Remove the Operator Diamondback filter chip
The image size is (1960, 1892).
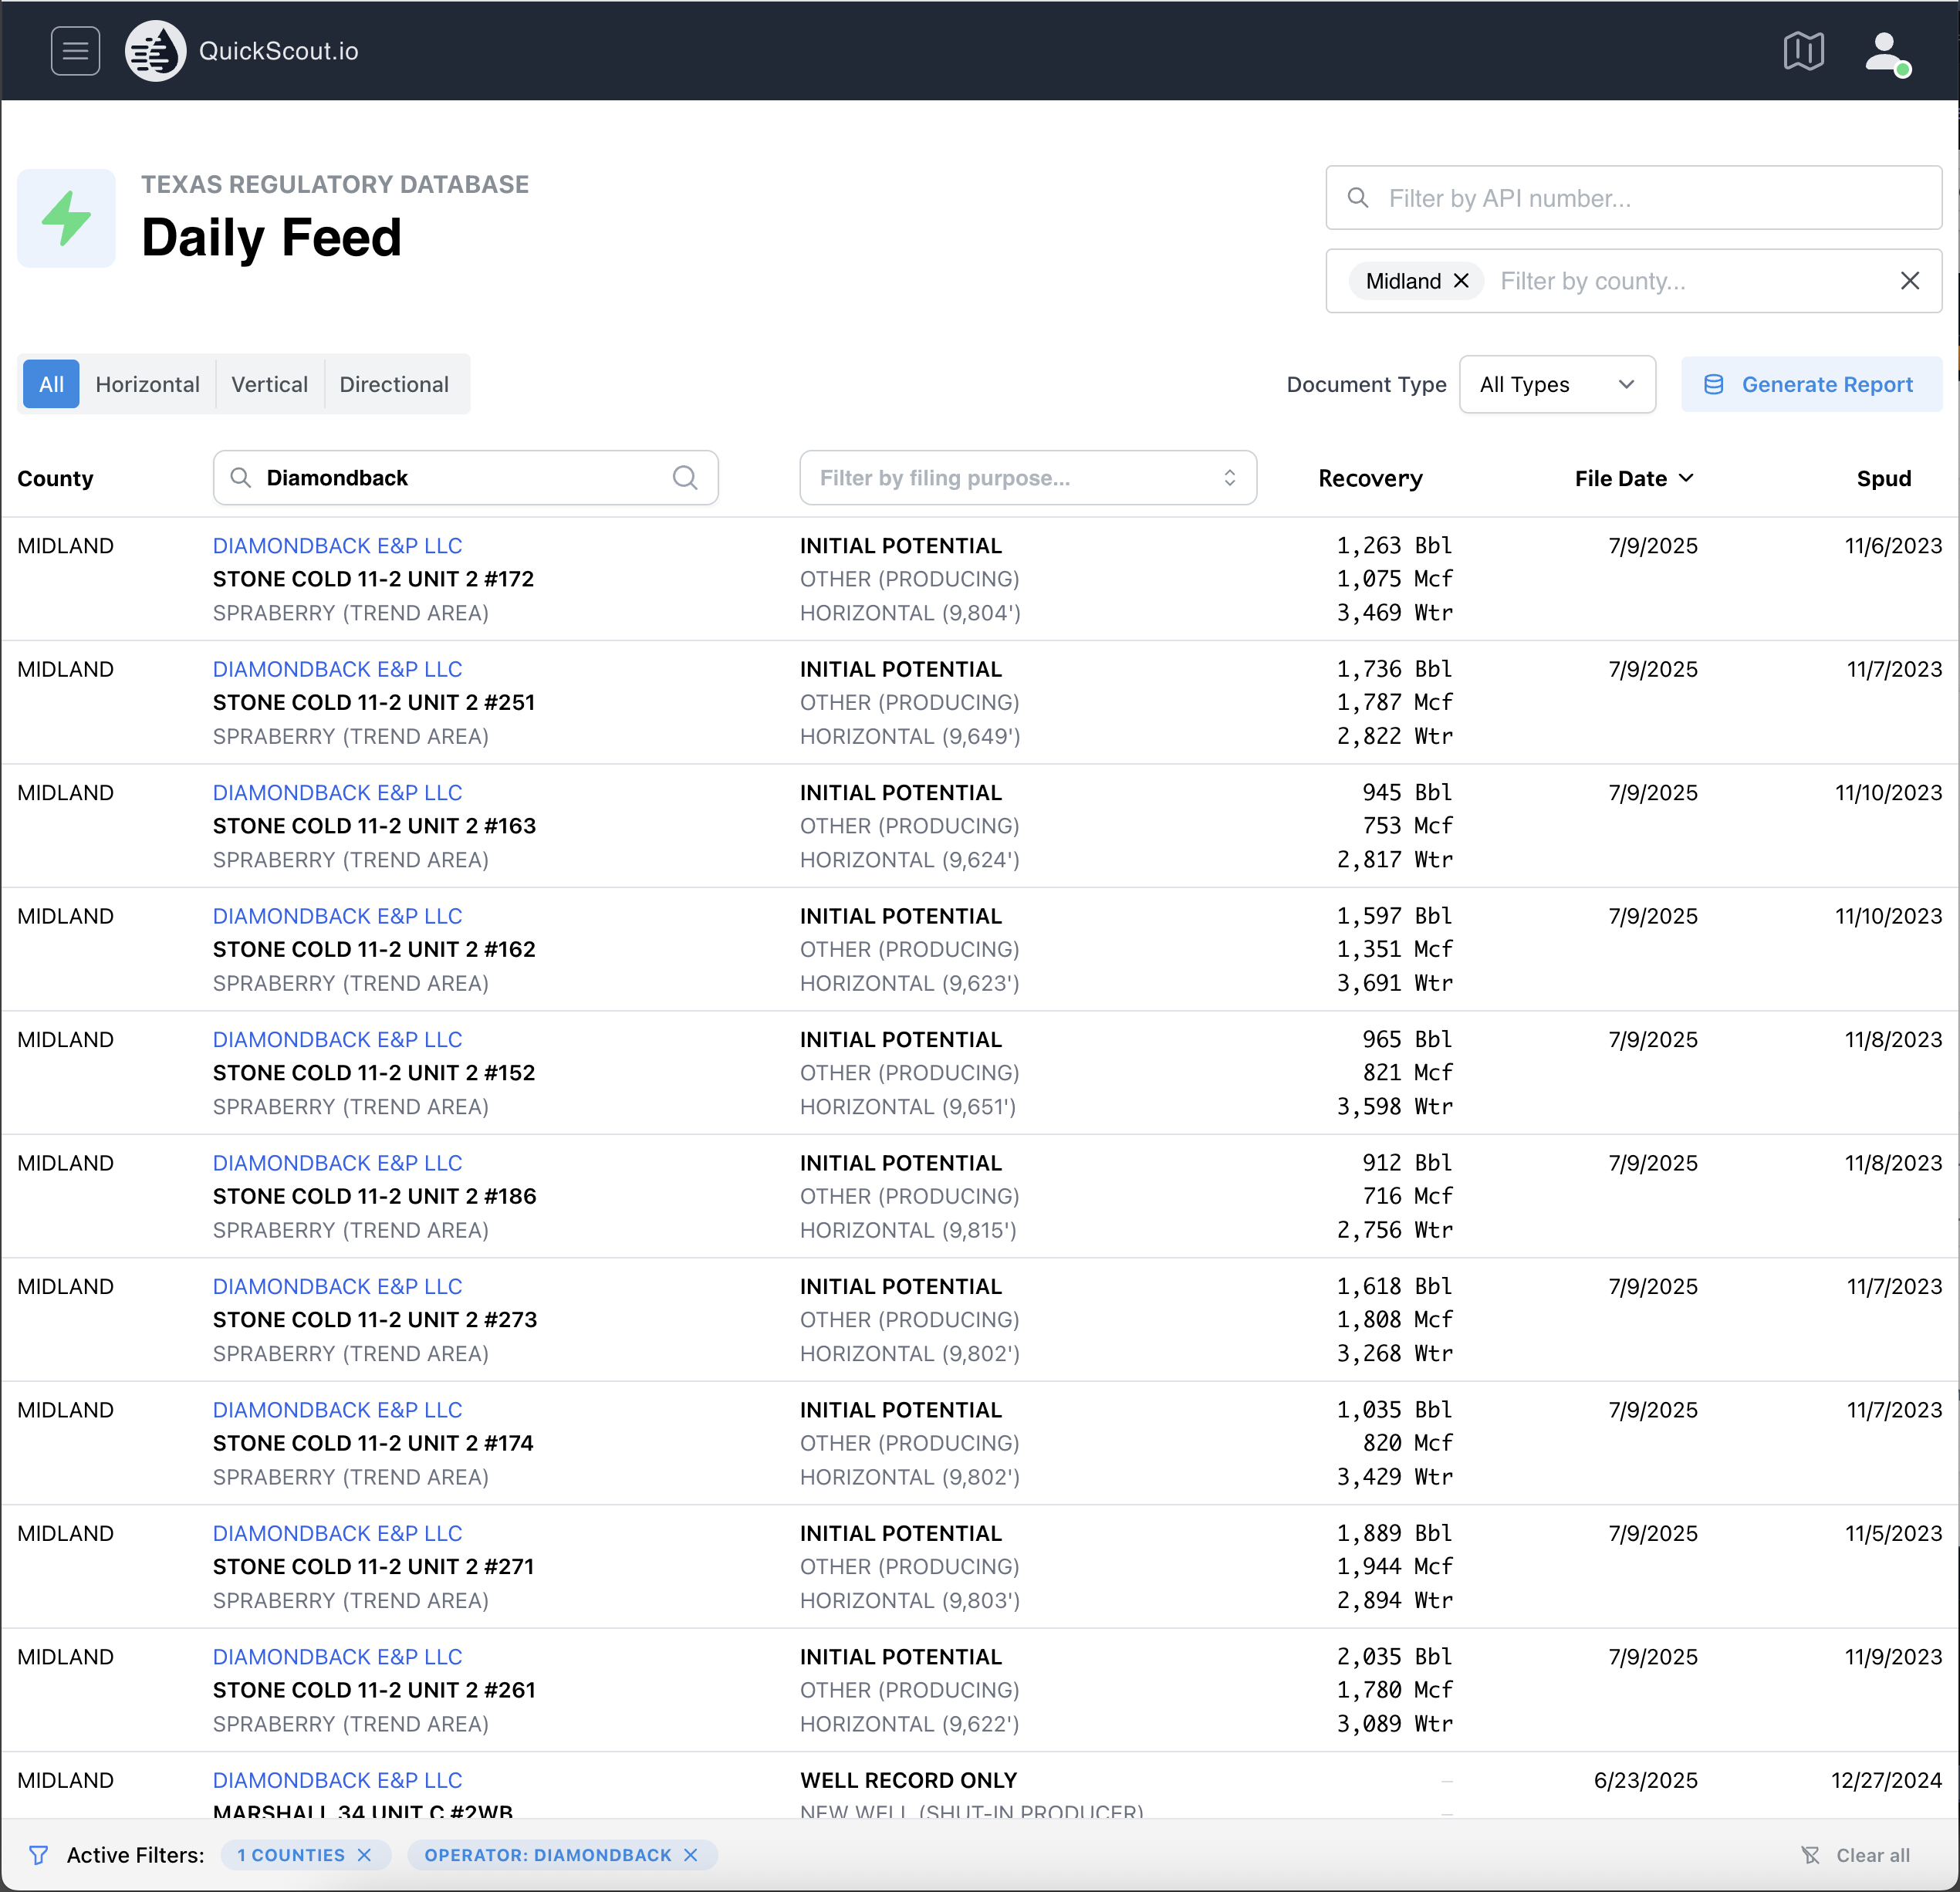coord(690,1855)
